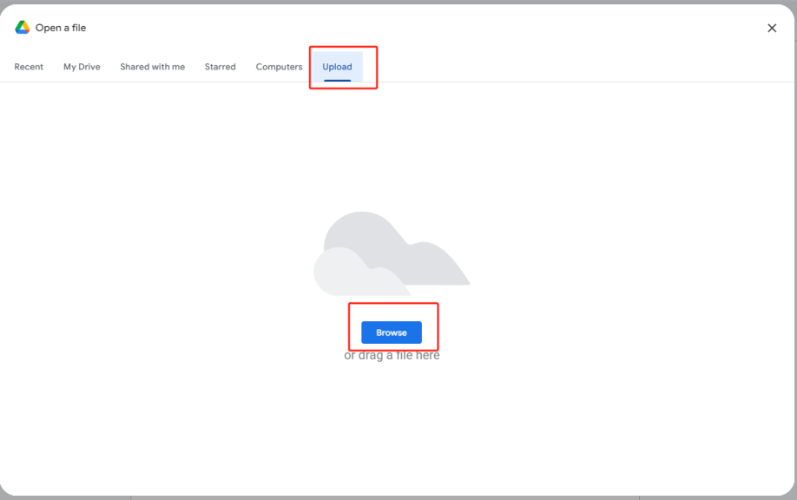Screen dimensions: 797x500
Task: Open the My Drive tab
Action: tap(82, 67)
